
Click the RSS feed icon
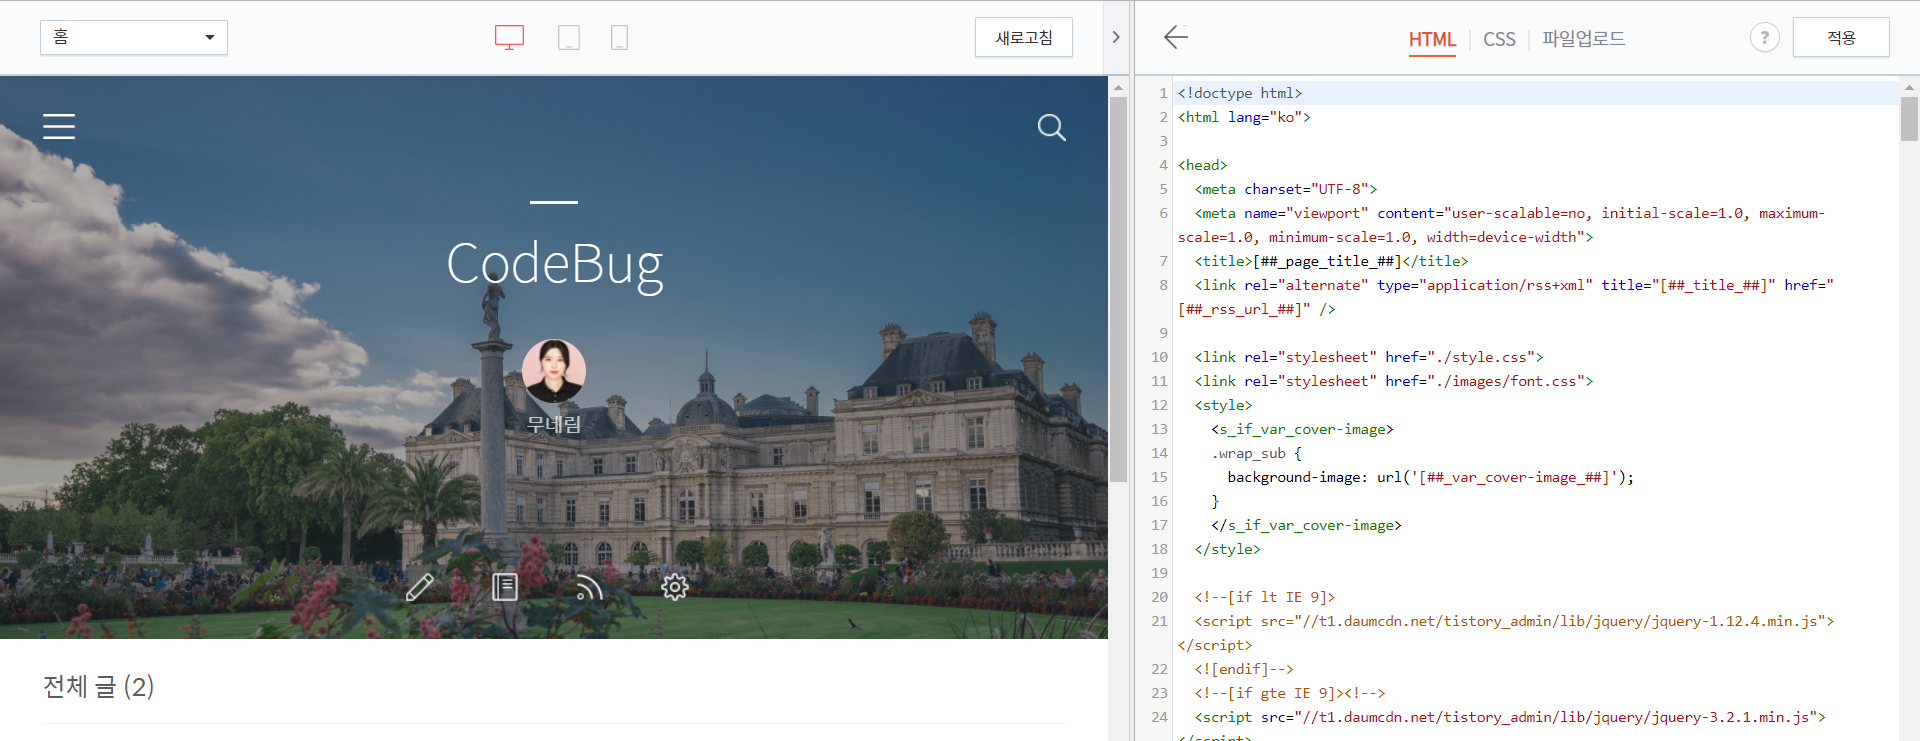[x=590, y=587]
